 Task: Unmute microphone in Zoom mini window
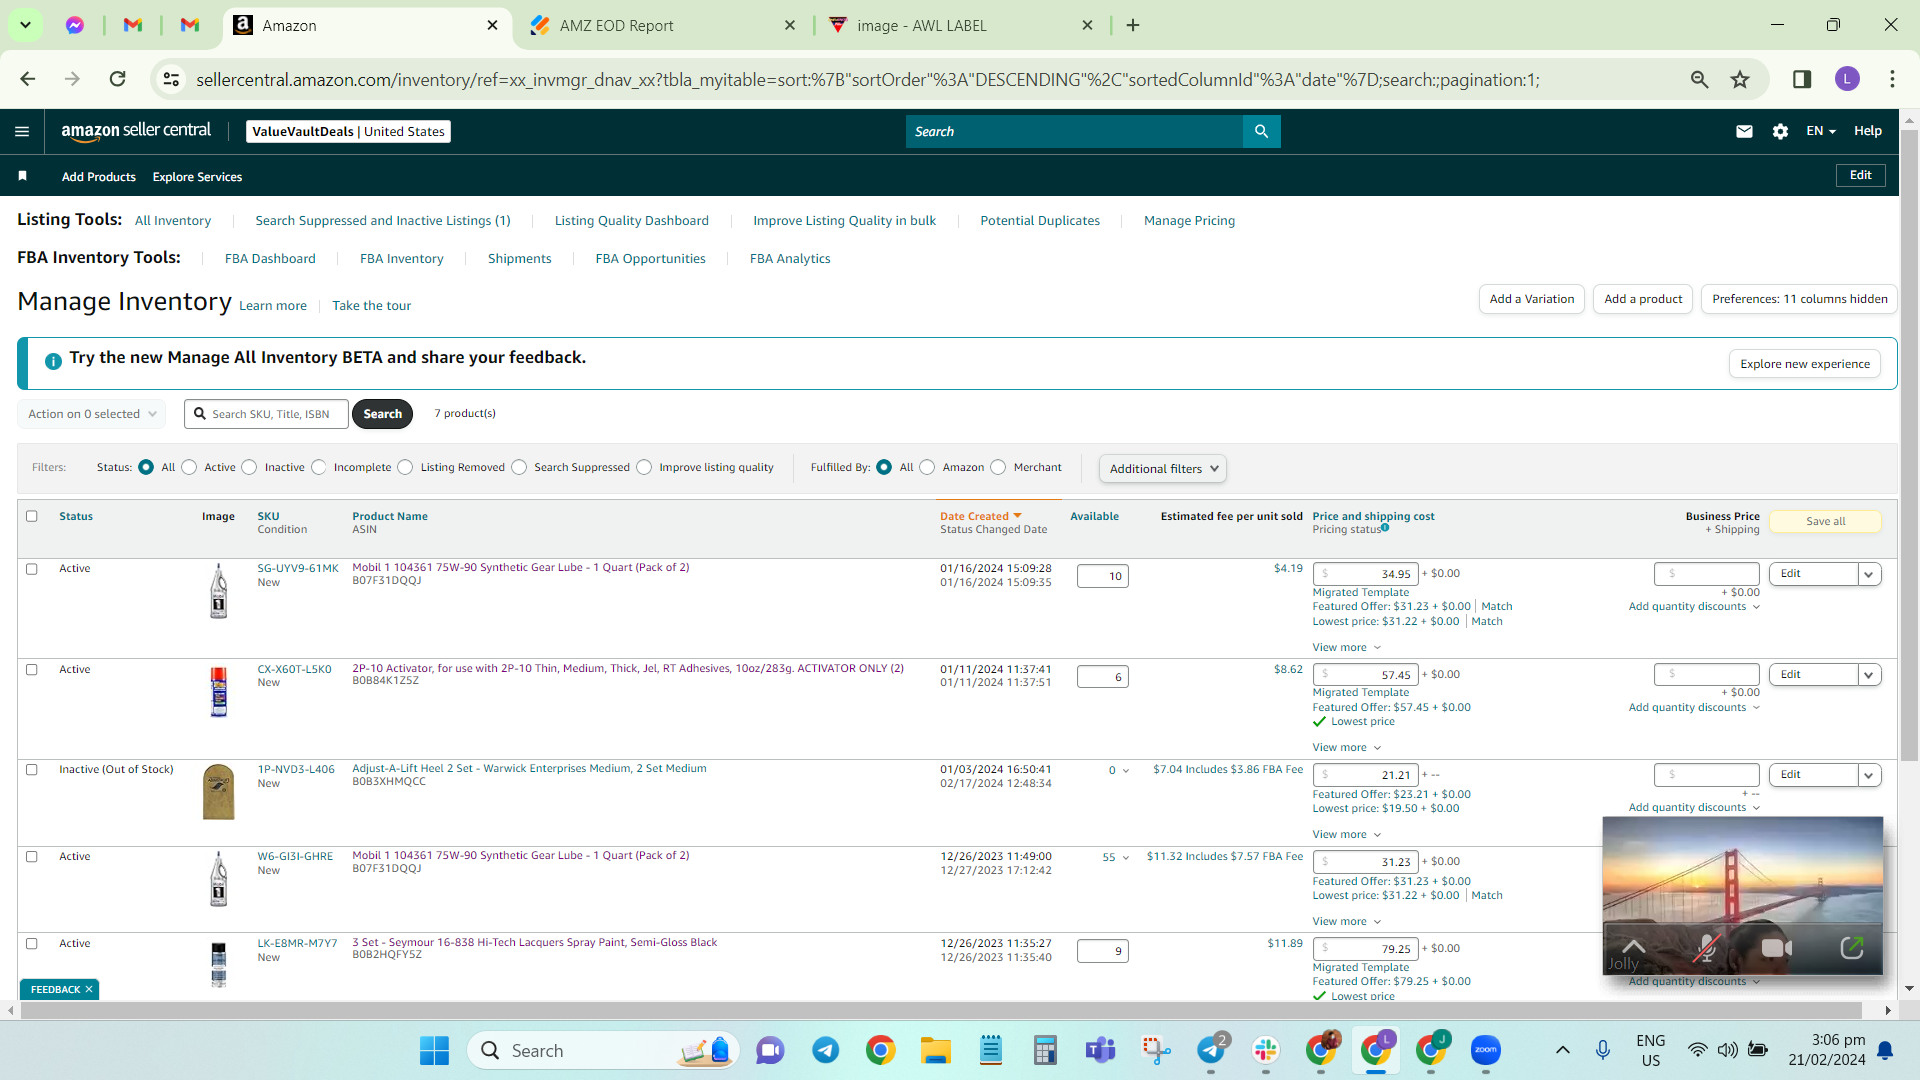[x=1705, y=948]
